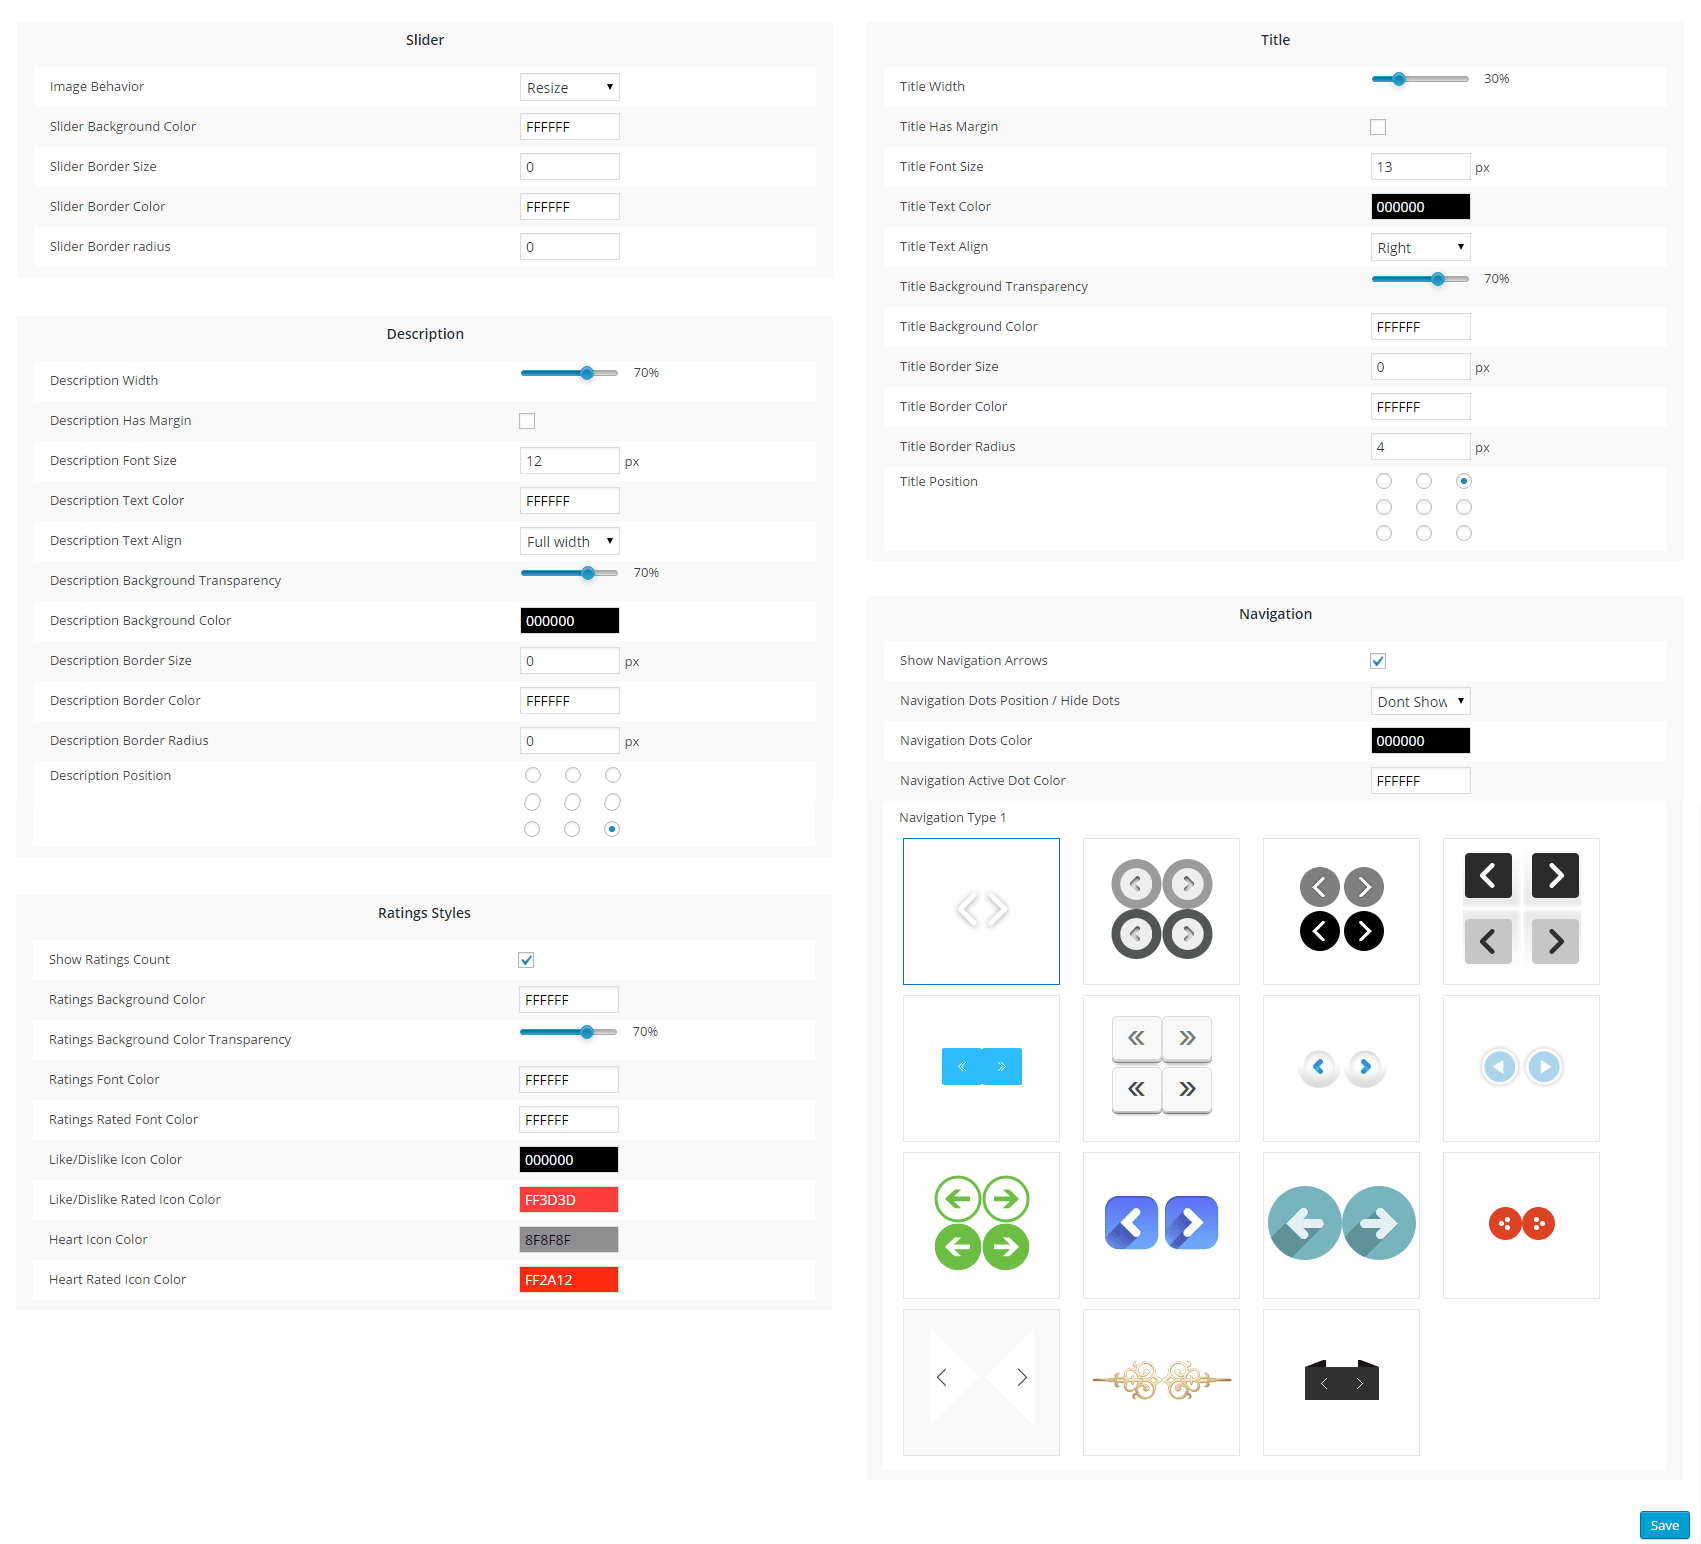This screenshot has width=1701, height=1544.
Task: Click the Save button
Action: coord(1664,1525)
